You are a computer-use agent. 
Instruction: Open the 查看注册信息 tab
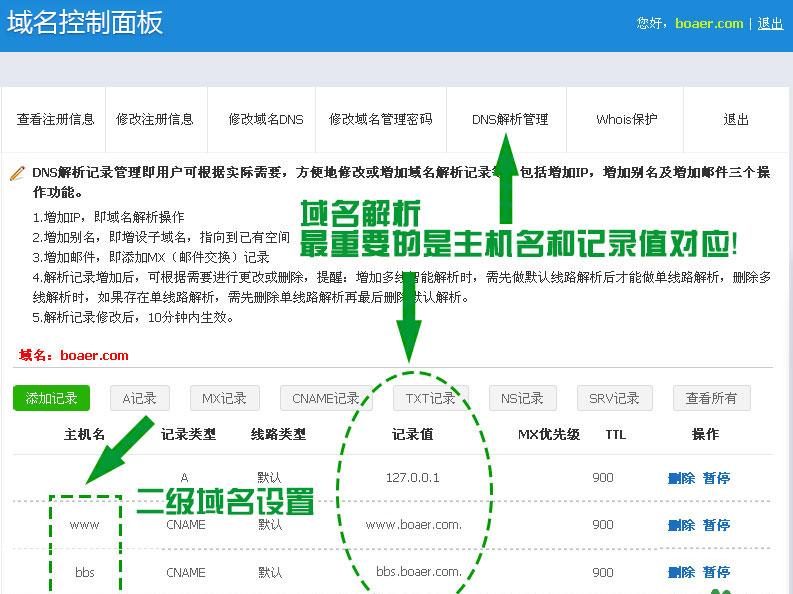tap(55, 119)
